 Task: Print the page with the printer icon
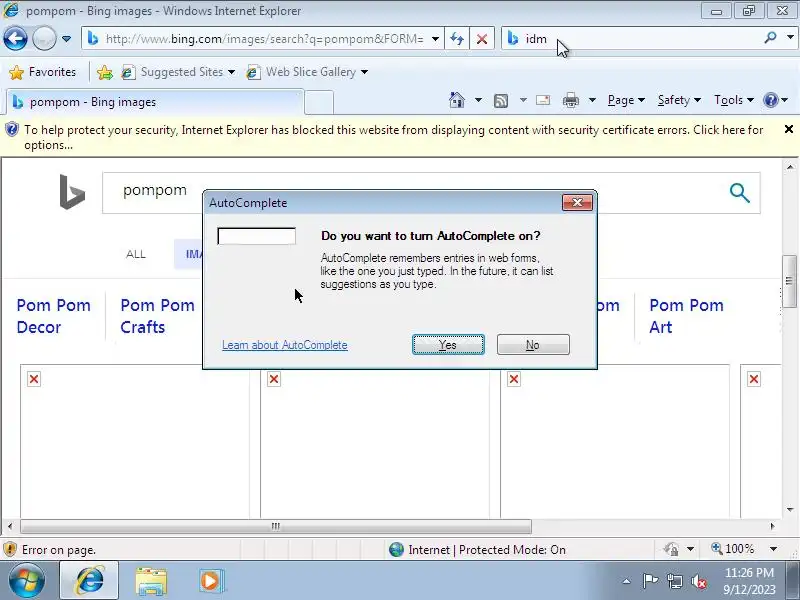click(x=570, y=100)
